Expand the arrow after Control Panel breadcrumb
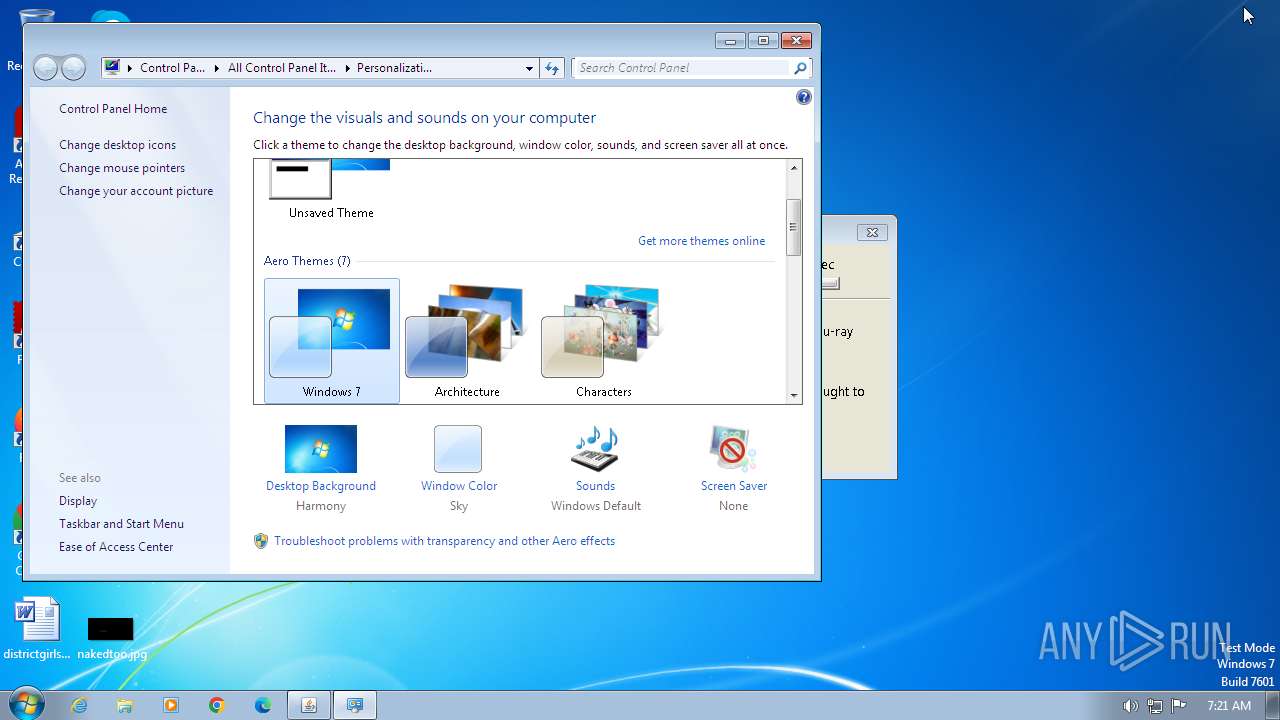 (x=216, y=68)
